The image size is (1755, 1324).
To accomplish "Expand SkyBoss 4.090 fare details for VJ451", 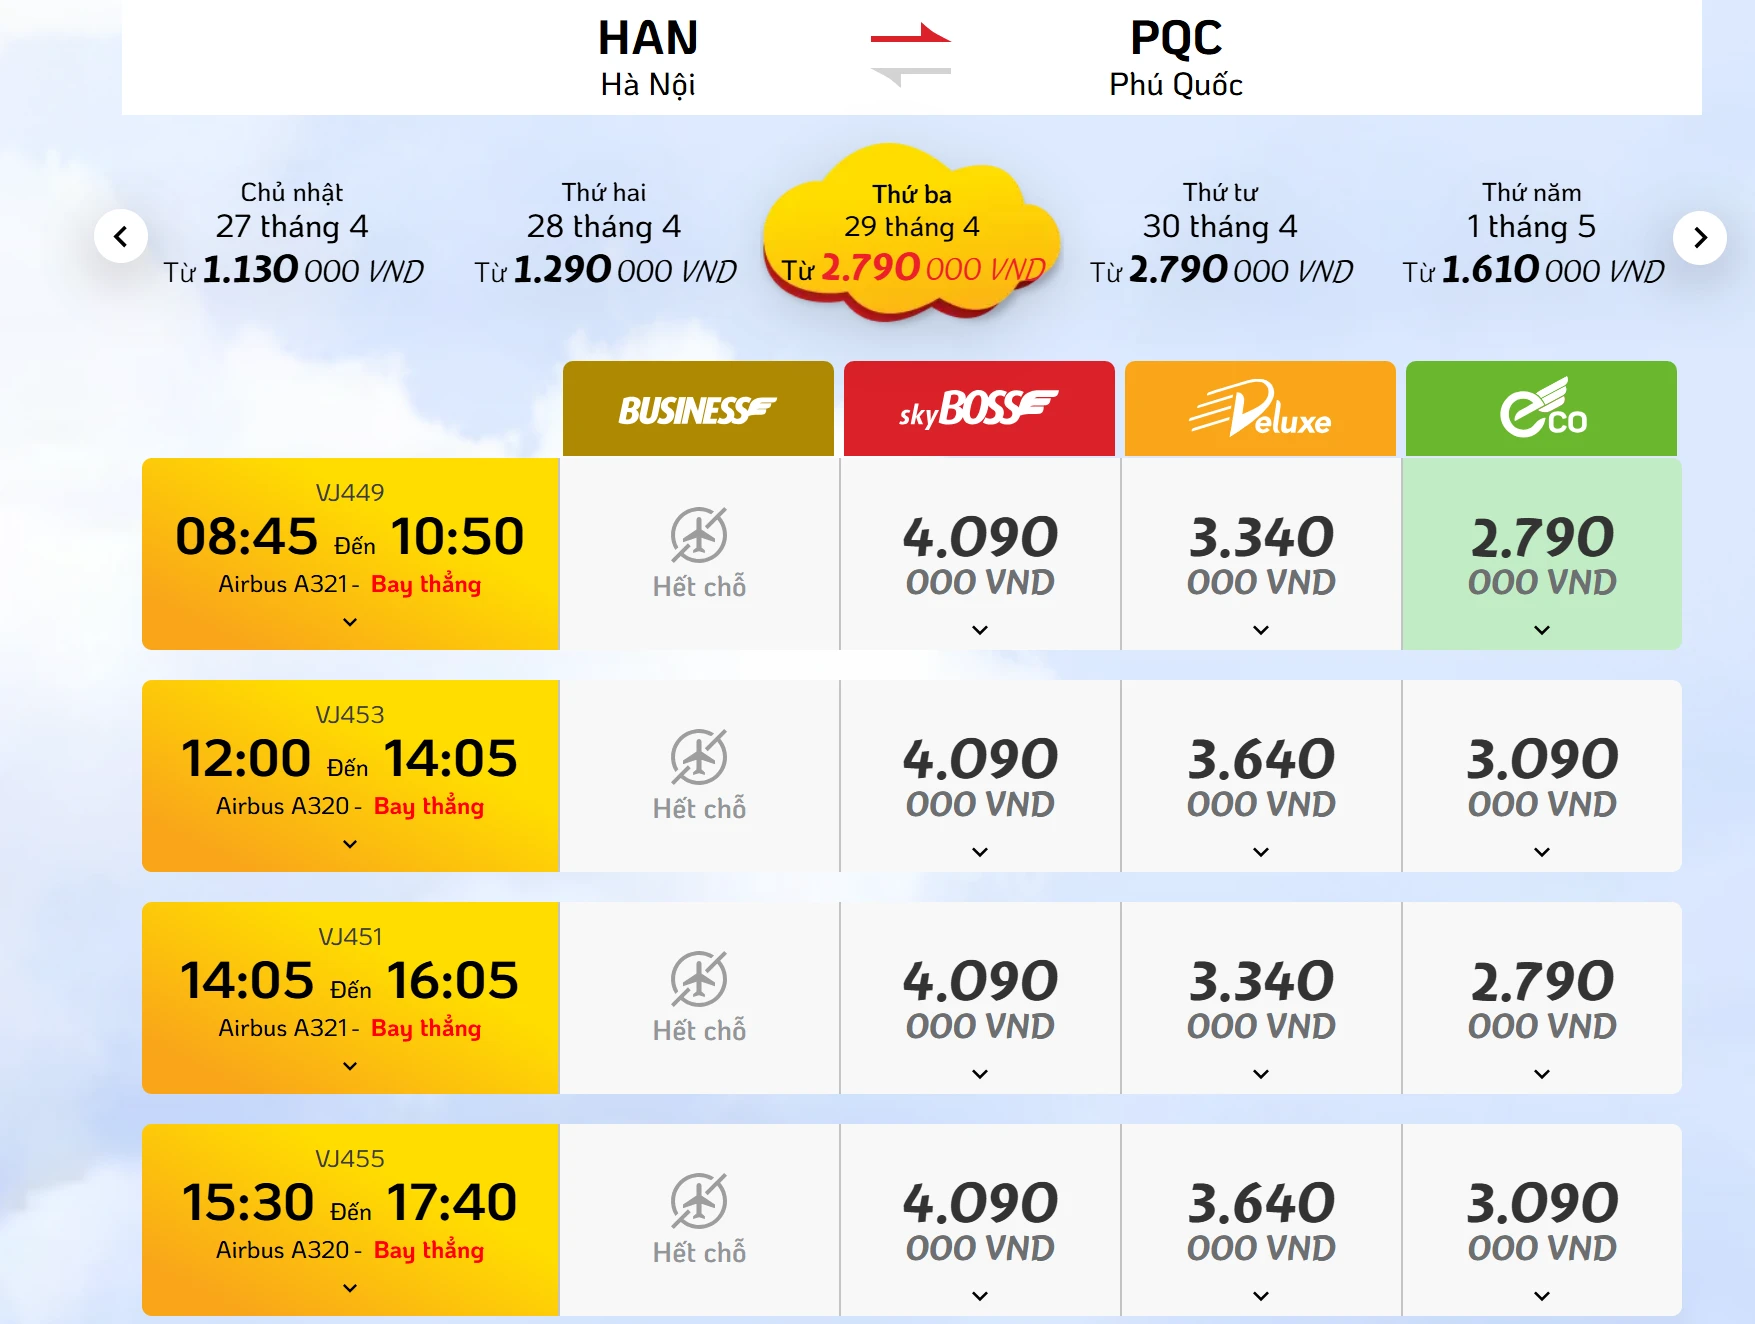I will pos(980,1074).
